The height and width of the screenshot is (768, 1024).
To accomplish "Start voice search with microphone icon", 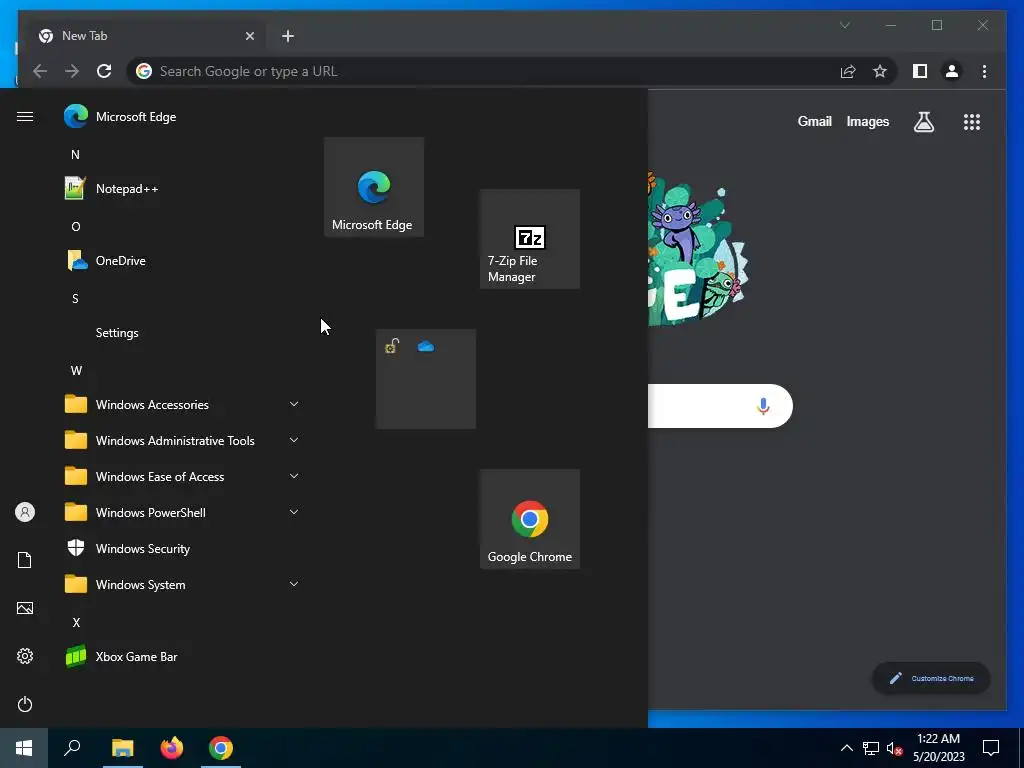I will [763, 406].
